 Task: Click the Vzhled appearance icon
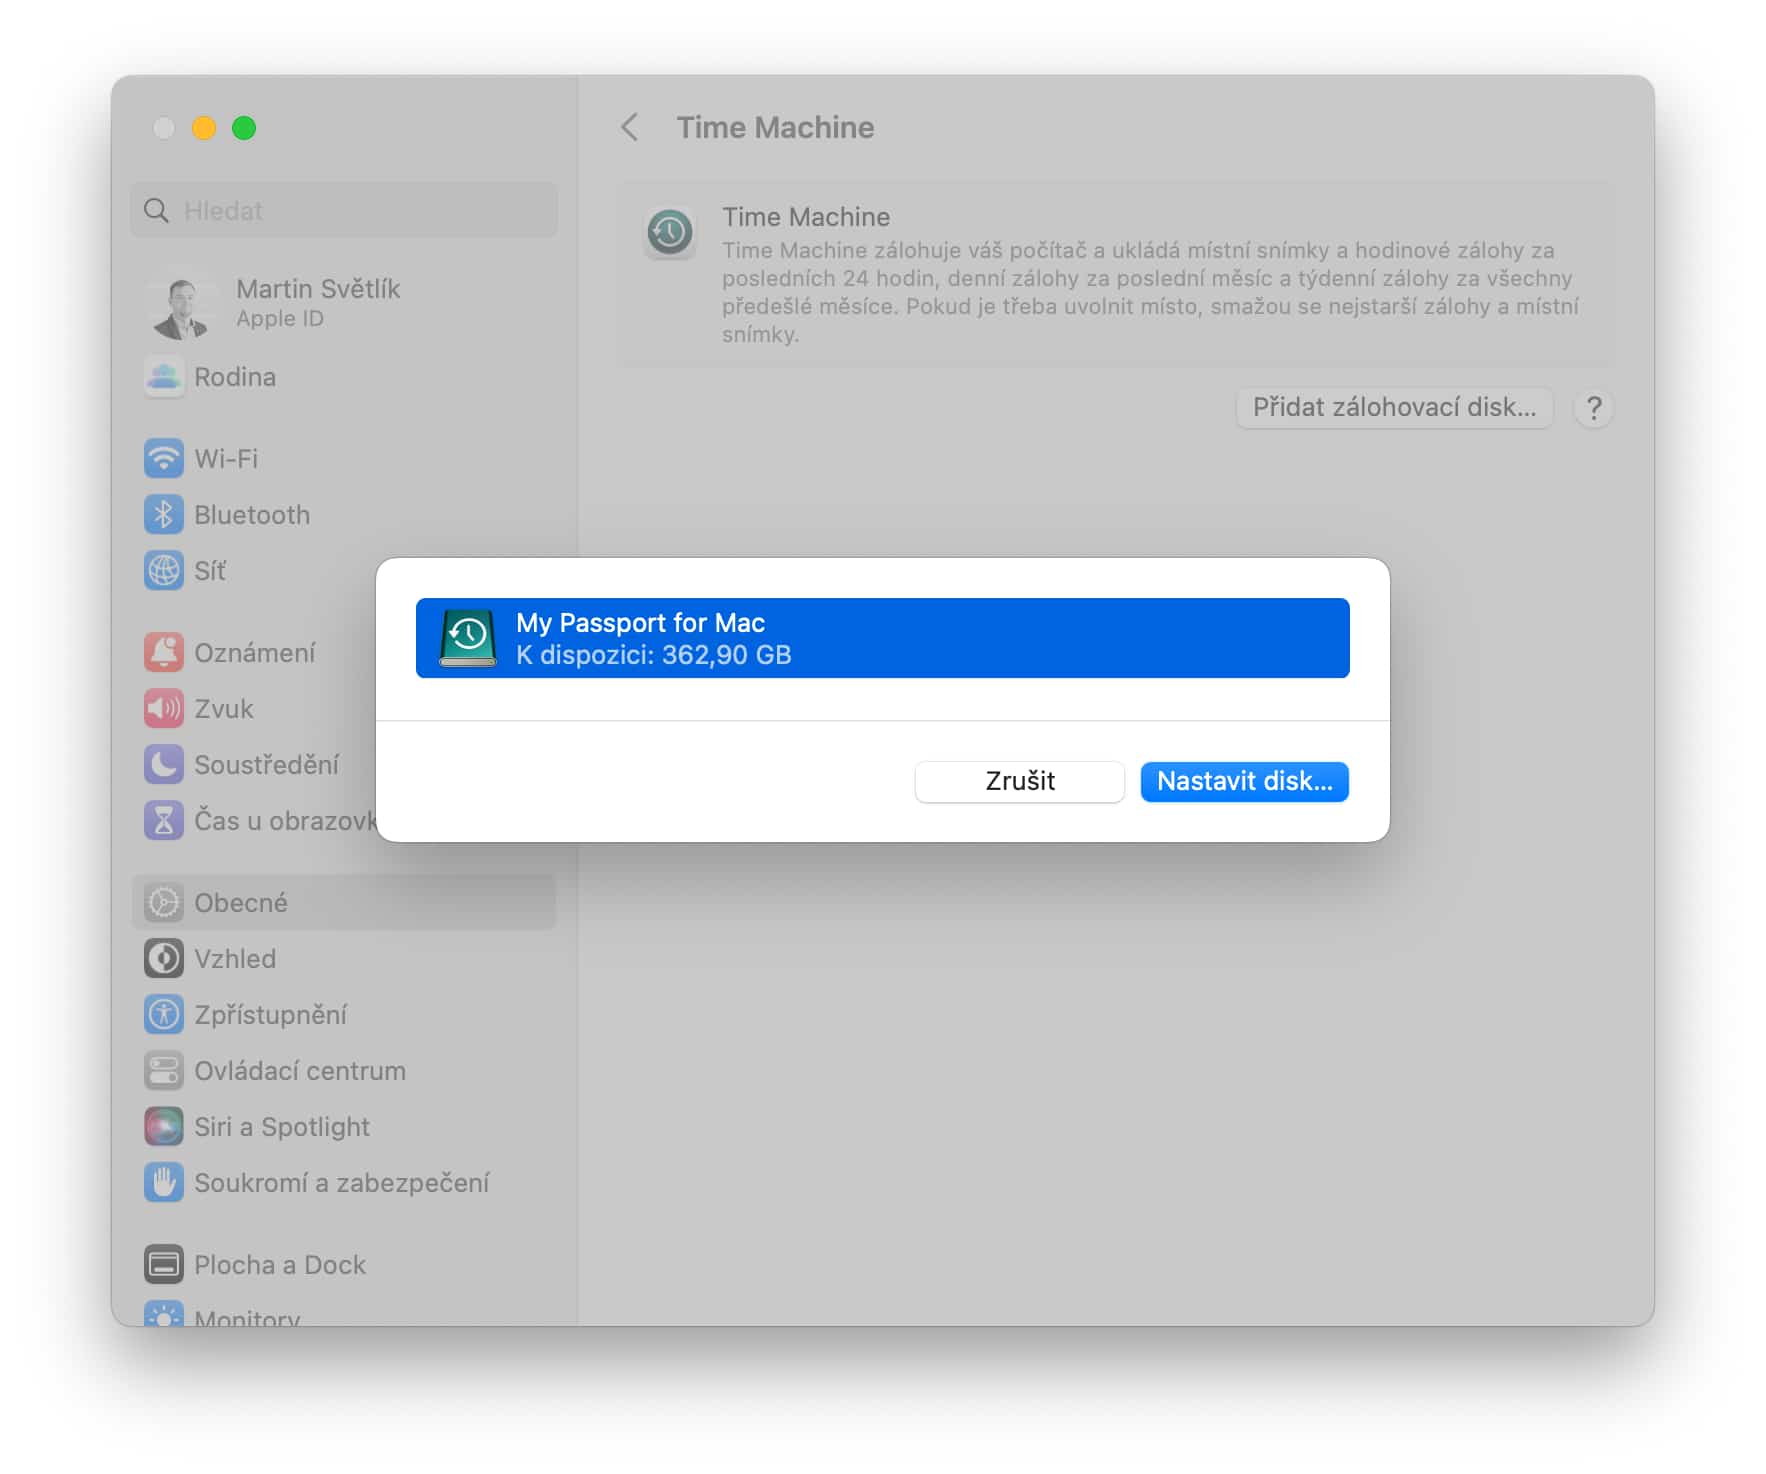pyautogui.click(x=164, y=959)
